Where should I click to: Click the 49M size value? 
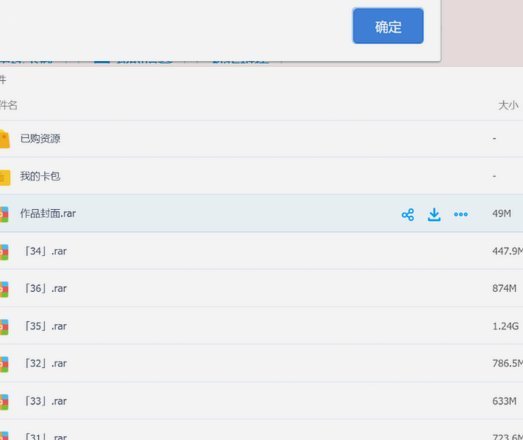(x=502, y=213)
